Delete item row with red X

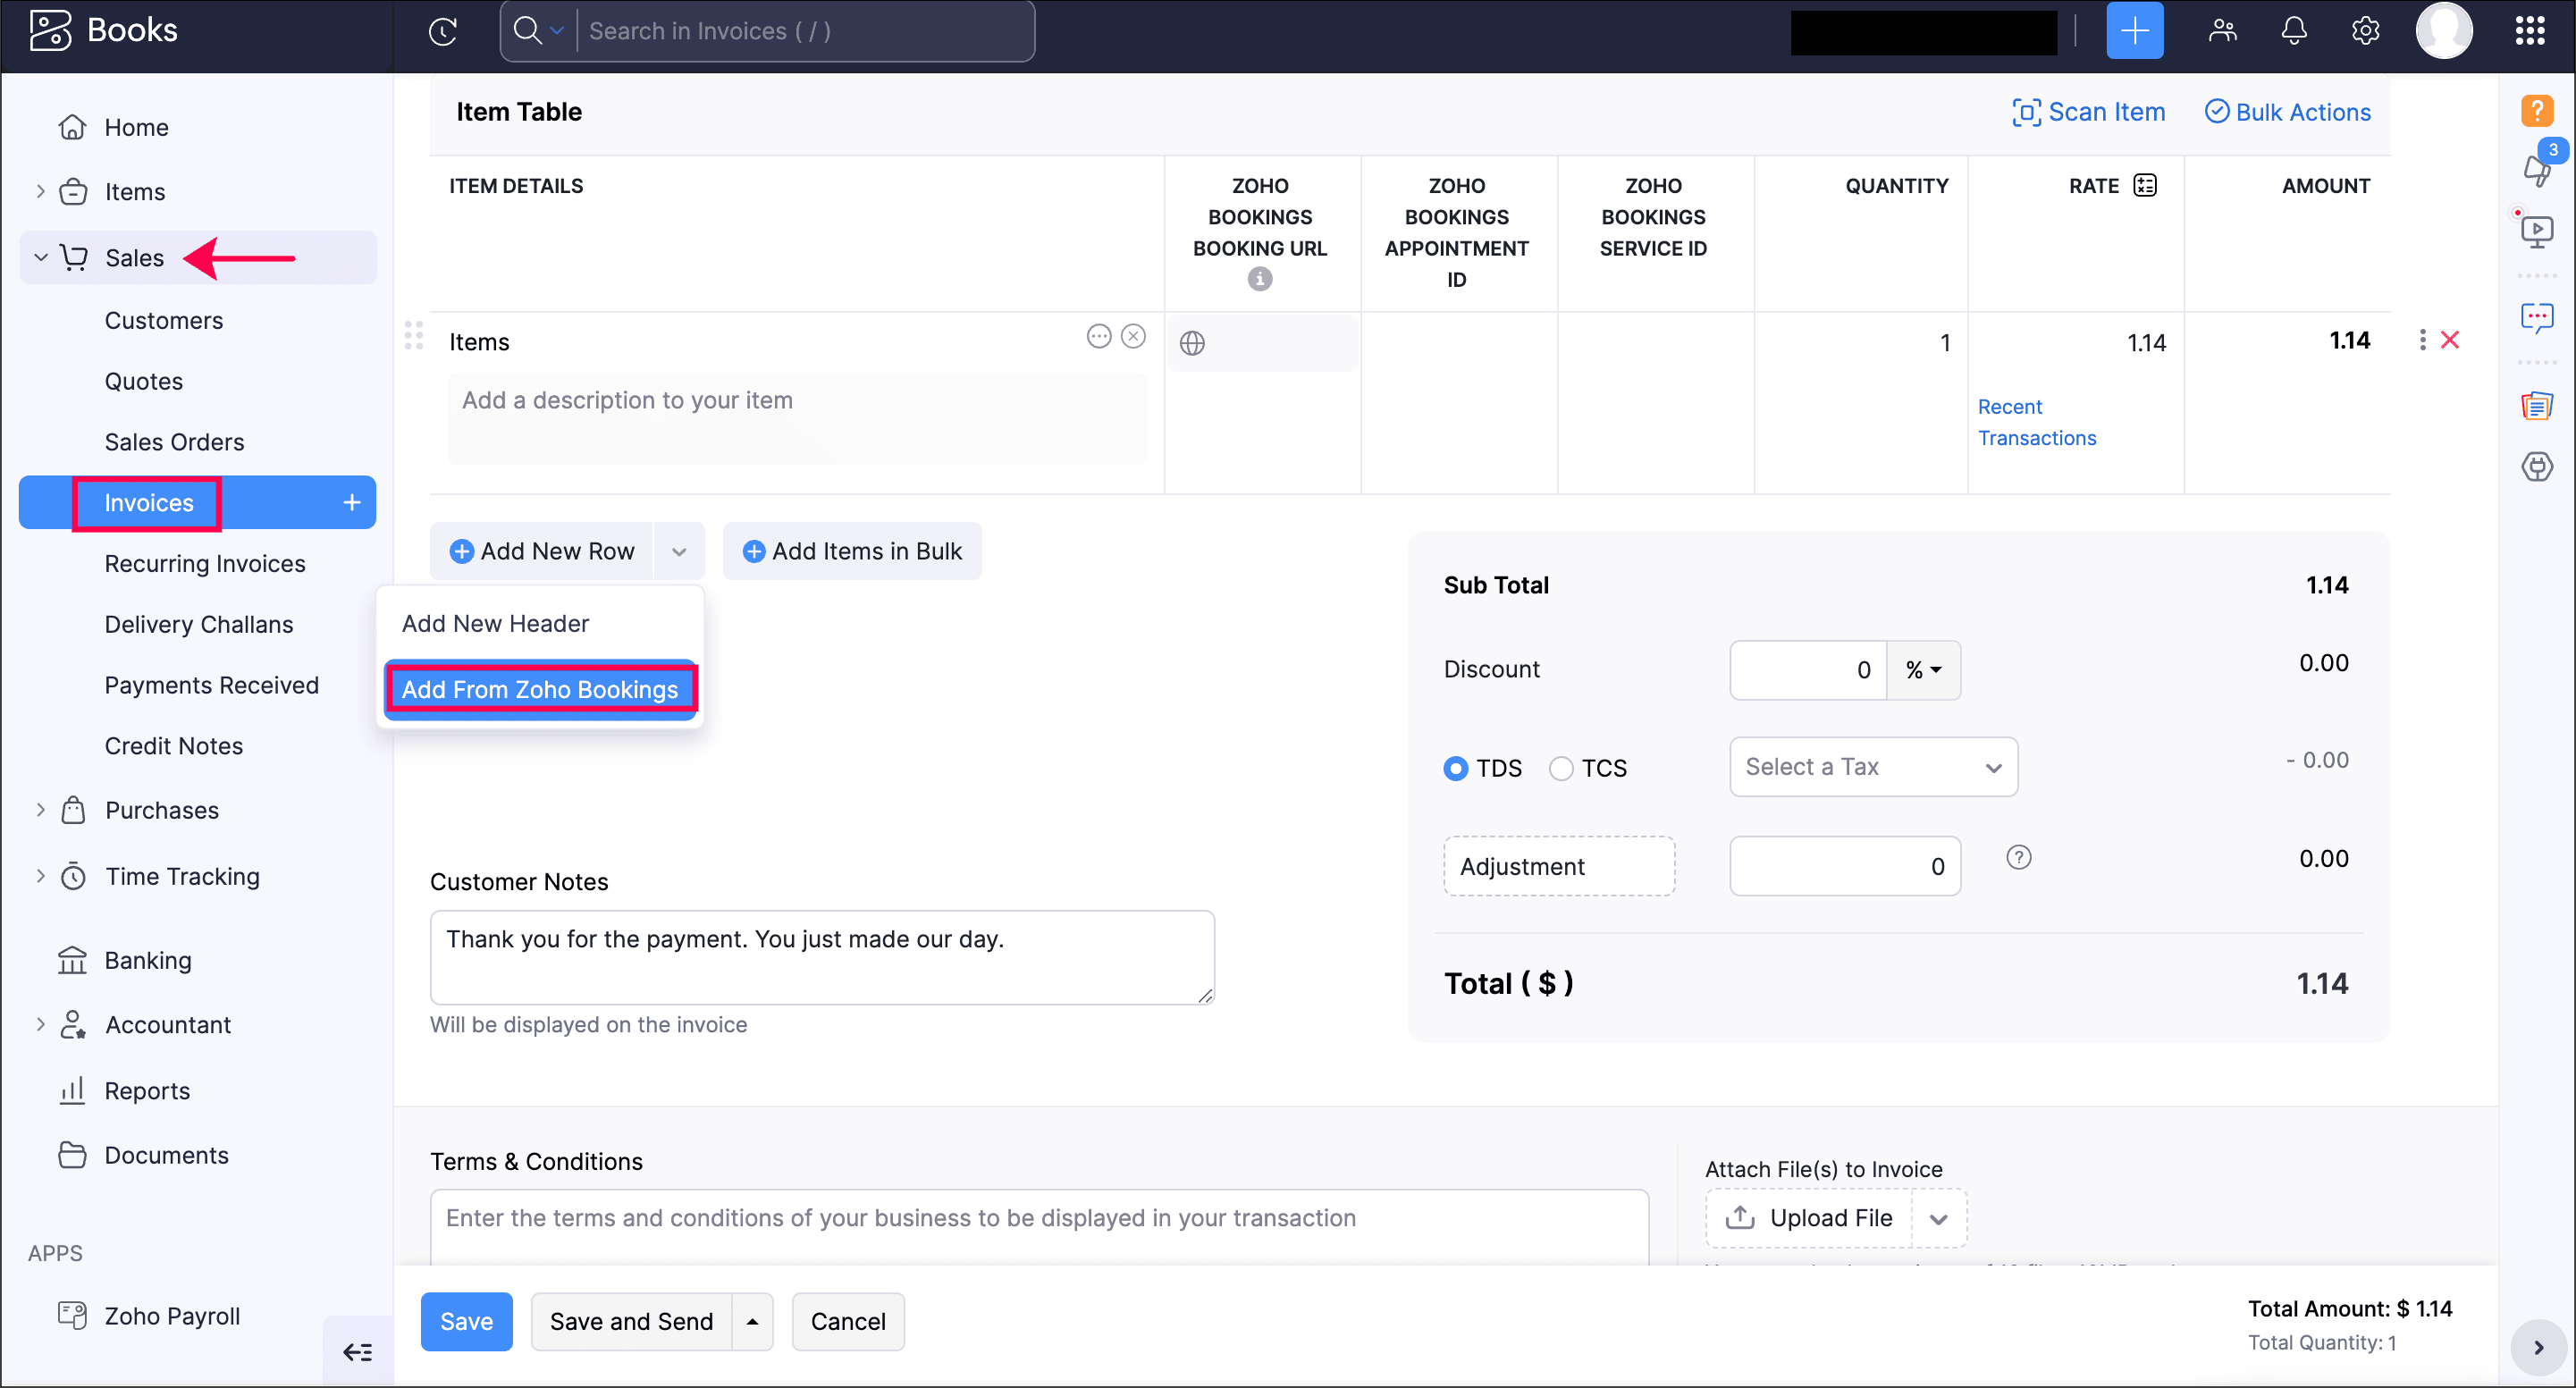click(2449, 341)
